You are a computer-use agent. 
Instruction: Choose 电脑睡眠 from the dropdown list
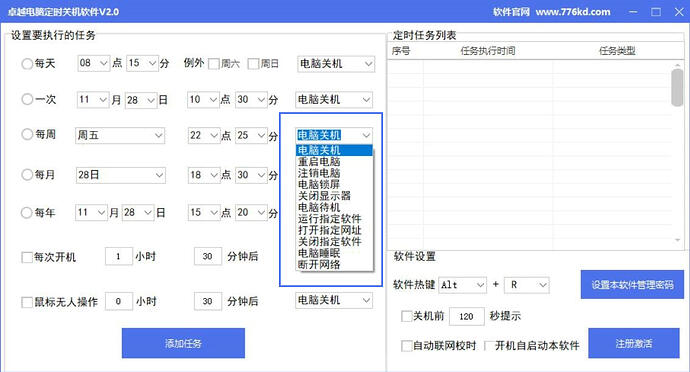334,253
